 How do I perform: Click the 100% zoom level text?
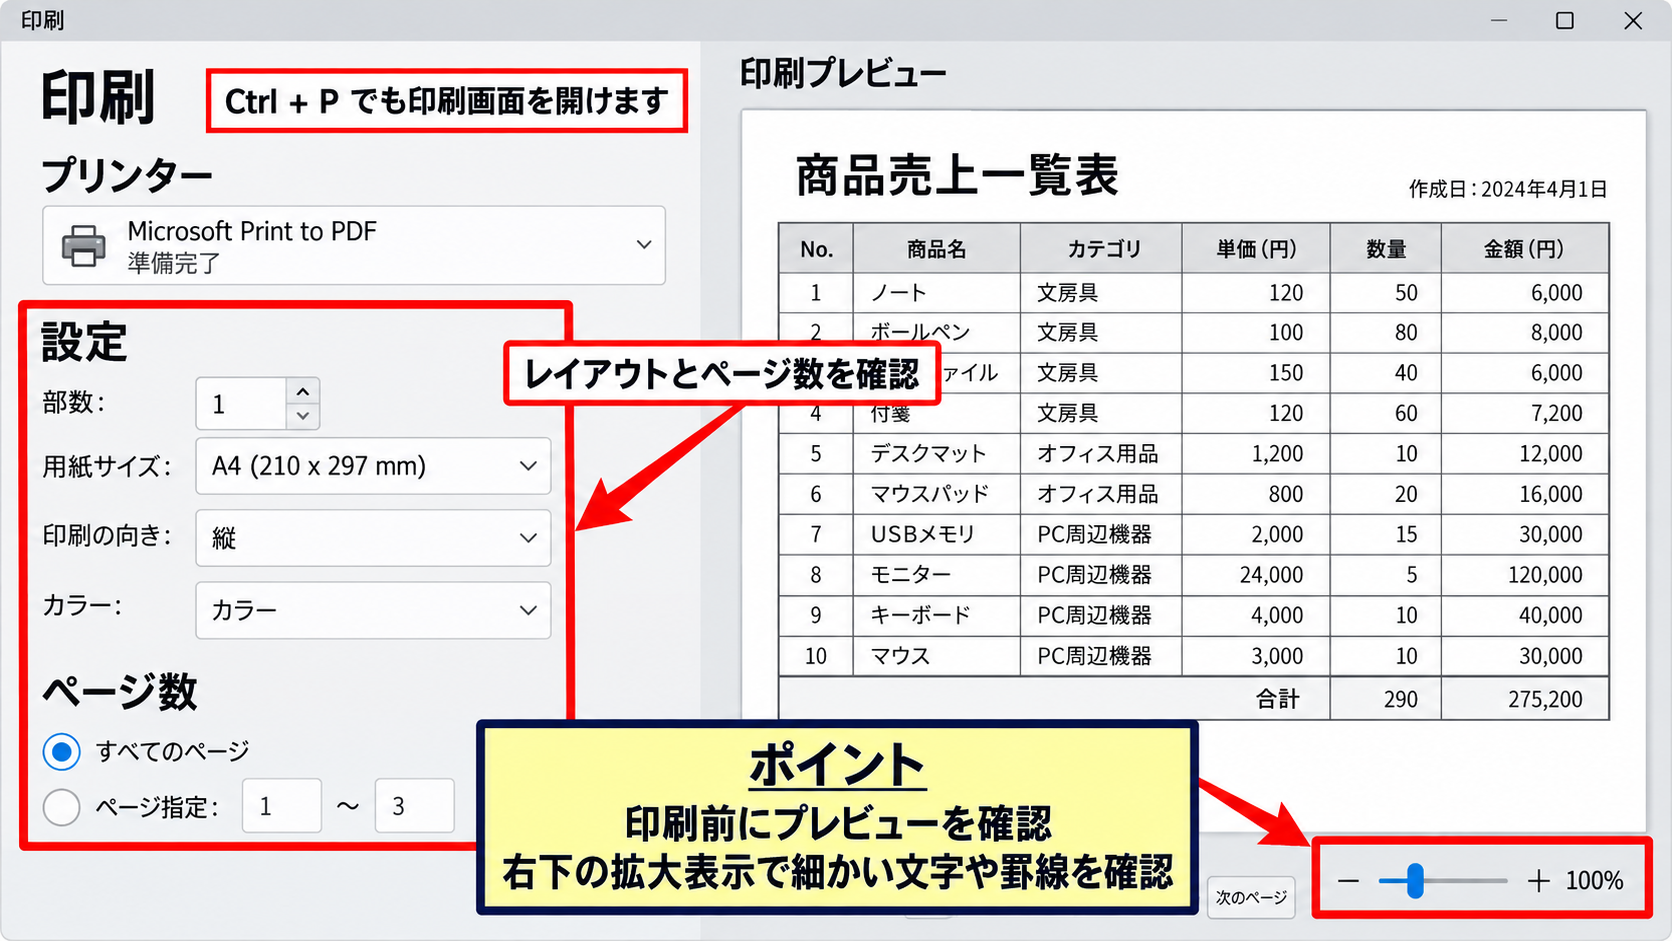1594,881
